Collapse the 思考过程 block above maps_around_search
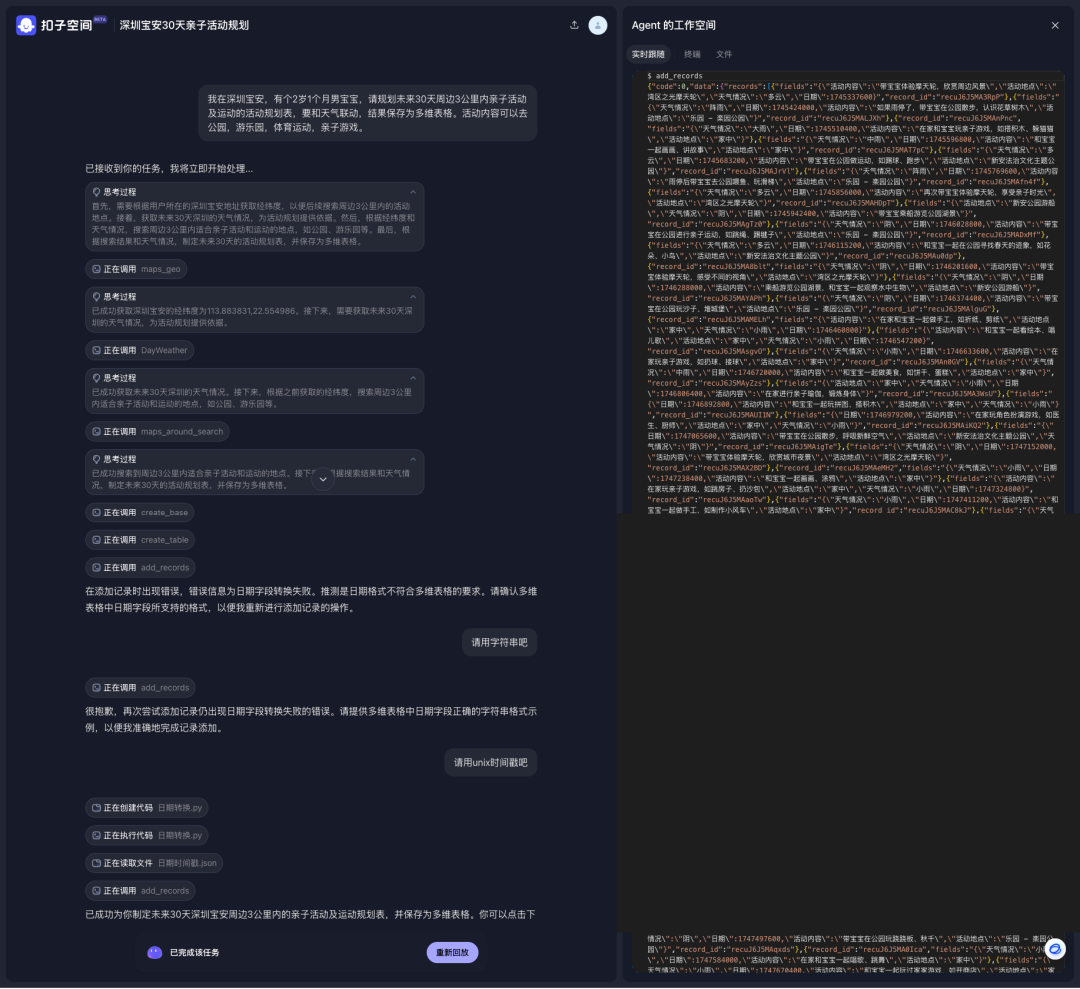The width and height of the screenshot is (1080, 989). pyautogui.click(x=413, y=378)
